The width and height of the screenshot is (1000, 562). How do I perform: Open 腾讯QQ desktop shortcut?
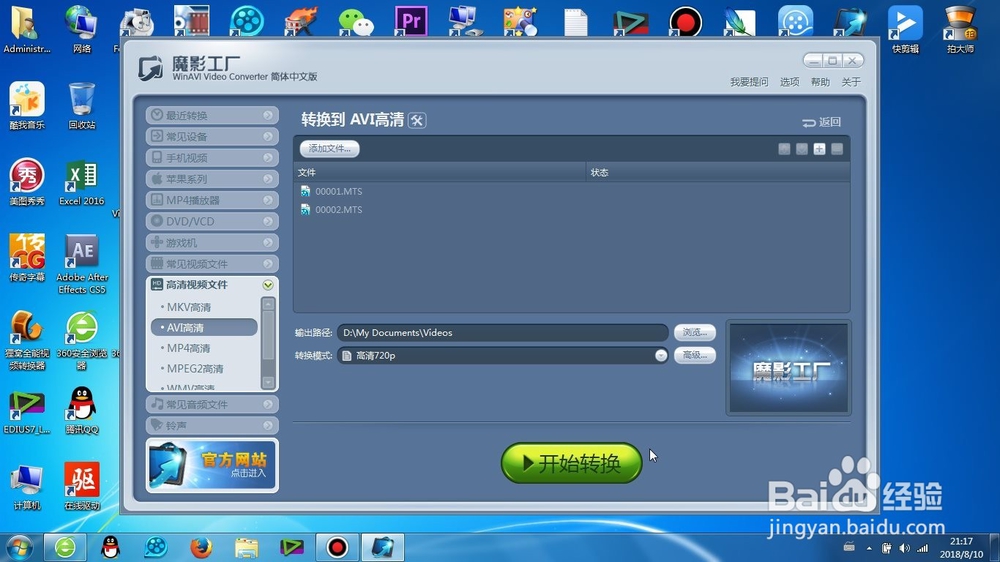(x=82, y=410)
